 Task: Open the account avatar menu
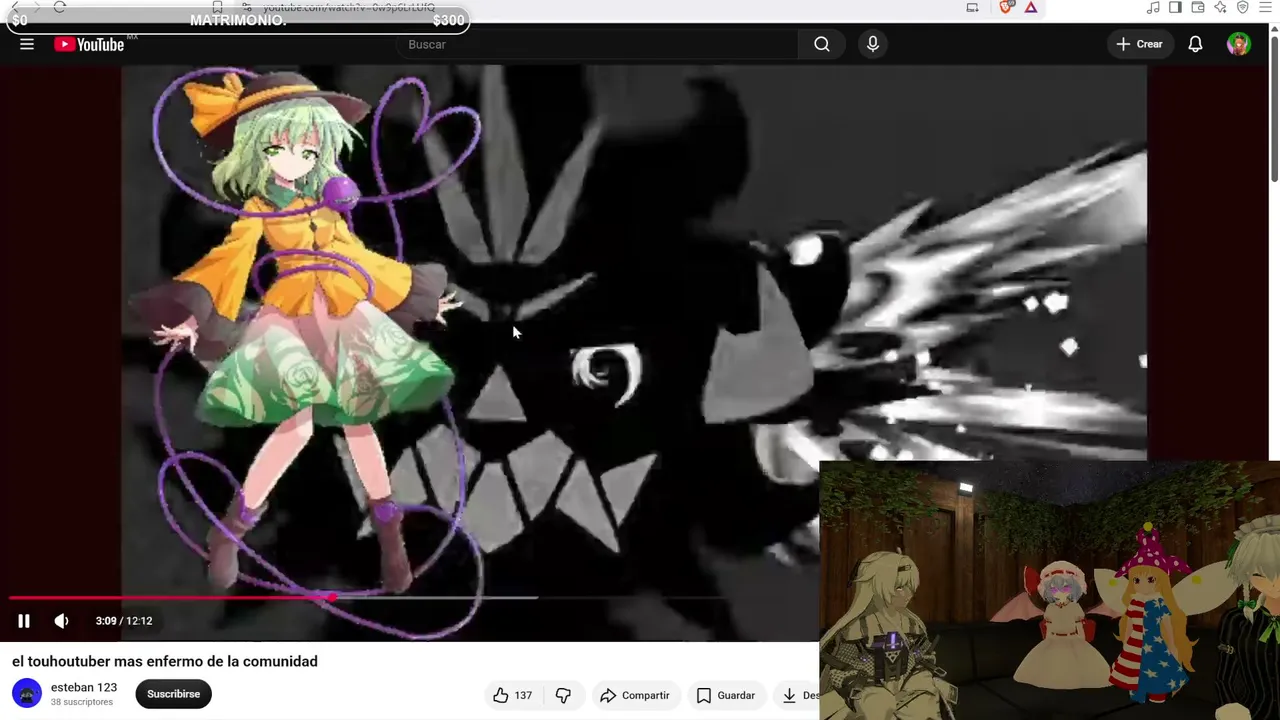pos(1239,44)
